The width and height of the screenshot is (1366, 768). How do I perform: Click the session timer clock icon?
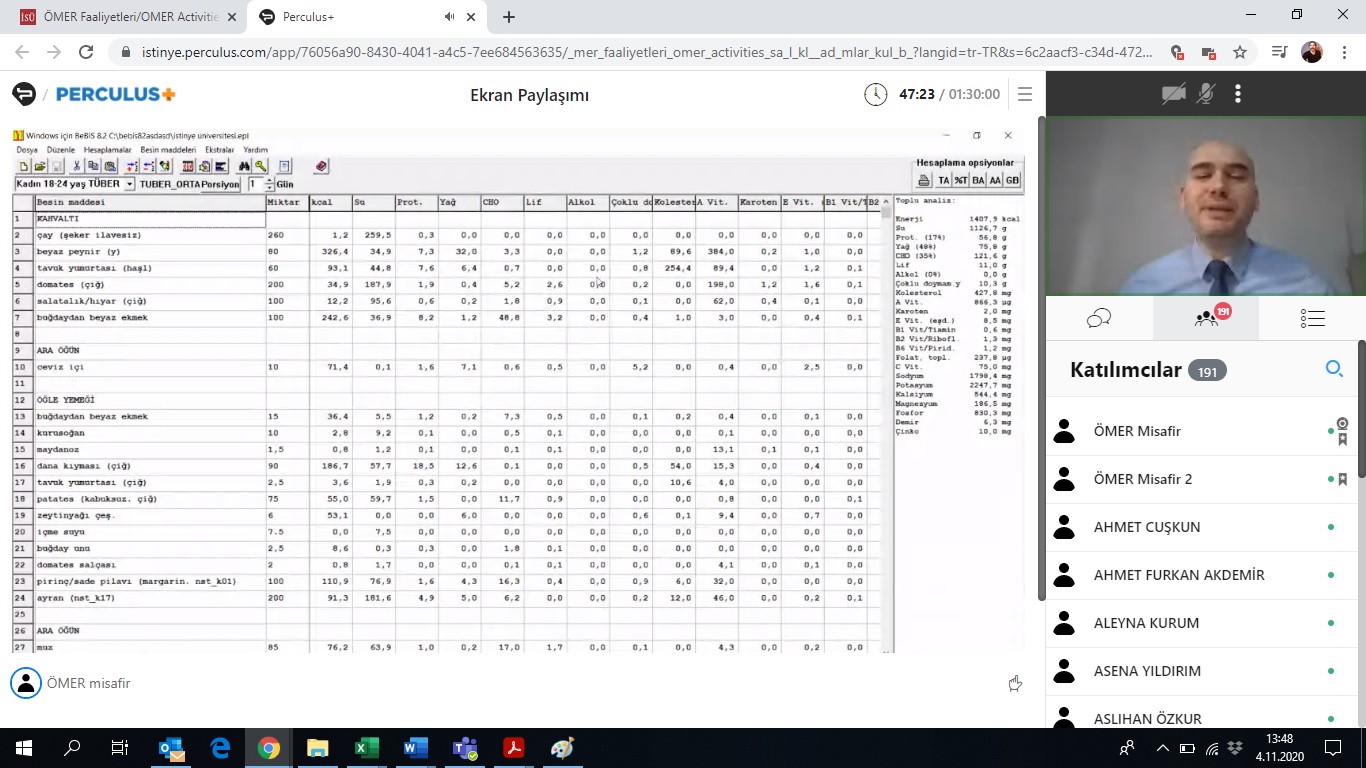tap(875, 94)
